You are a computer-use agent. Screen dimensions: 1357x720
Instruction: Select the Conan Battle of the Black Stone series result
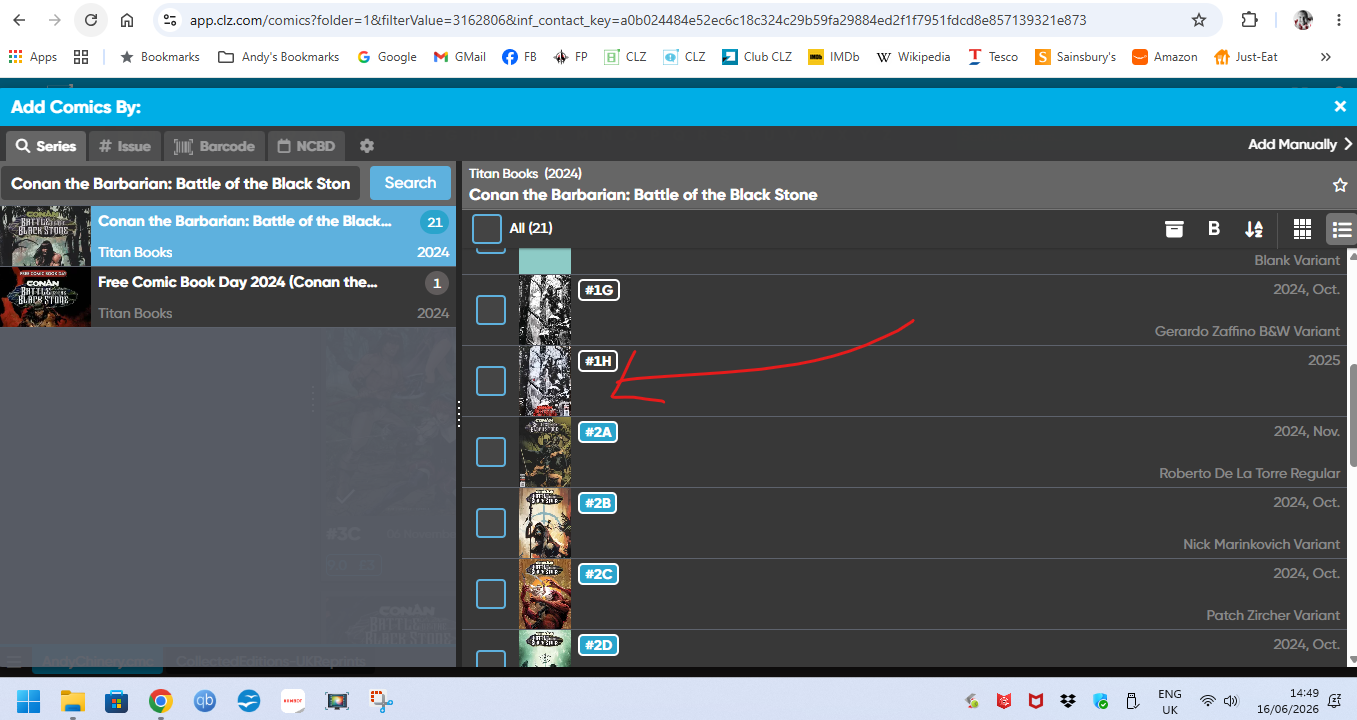pyautogui.click(x=228, y=236)
